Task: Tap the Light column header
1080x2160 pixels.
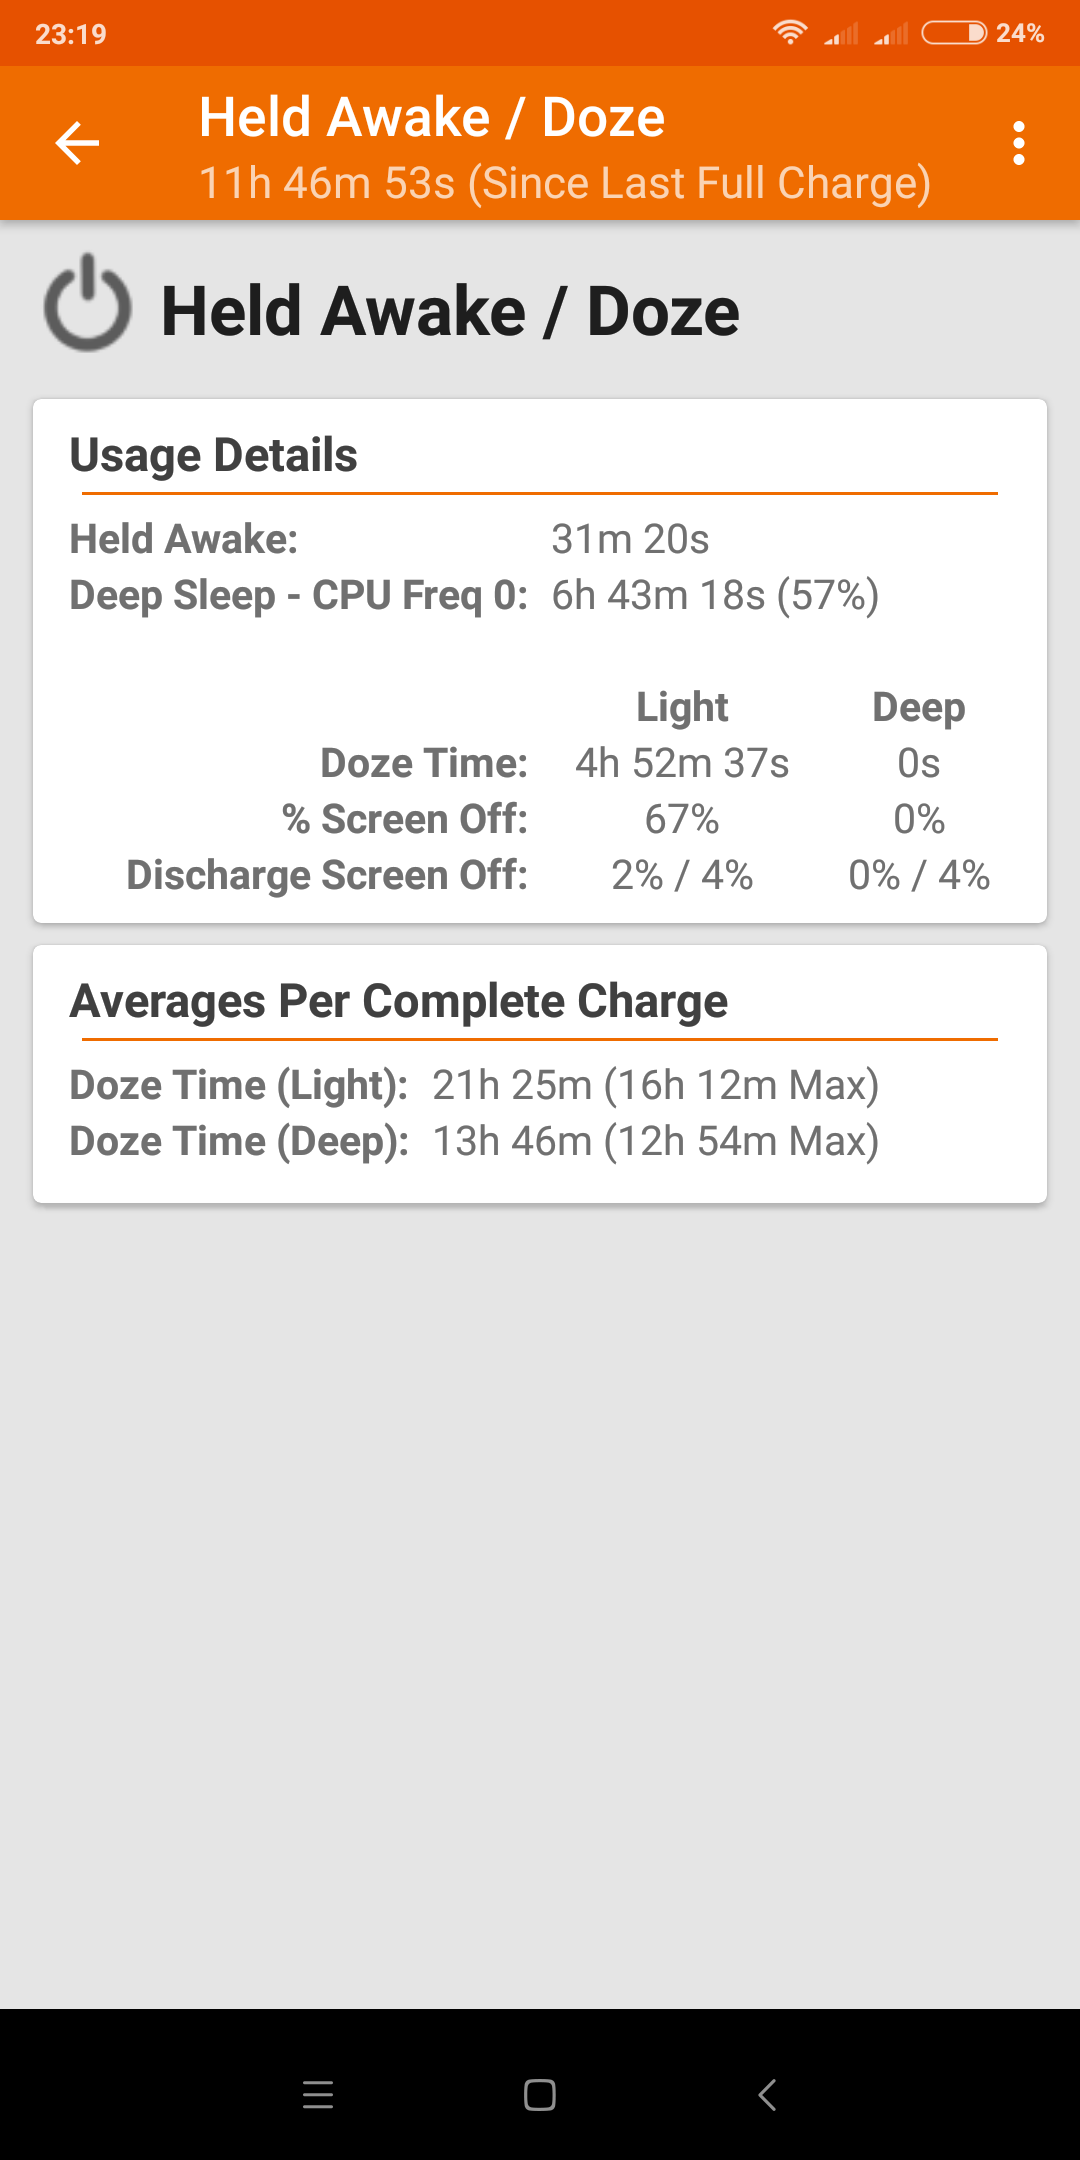Action: pyautogui.click(x=682, y=707)
